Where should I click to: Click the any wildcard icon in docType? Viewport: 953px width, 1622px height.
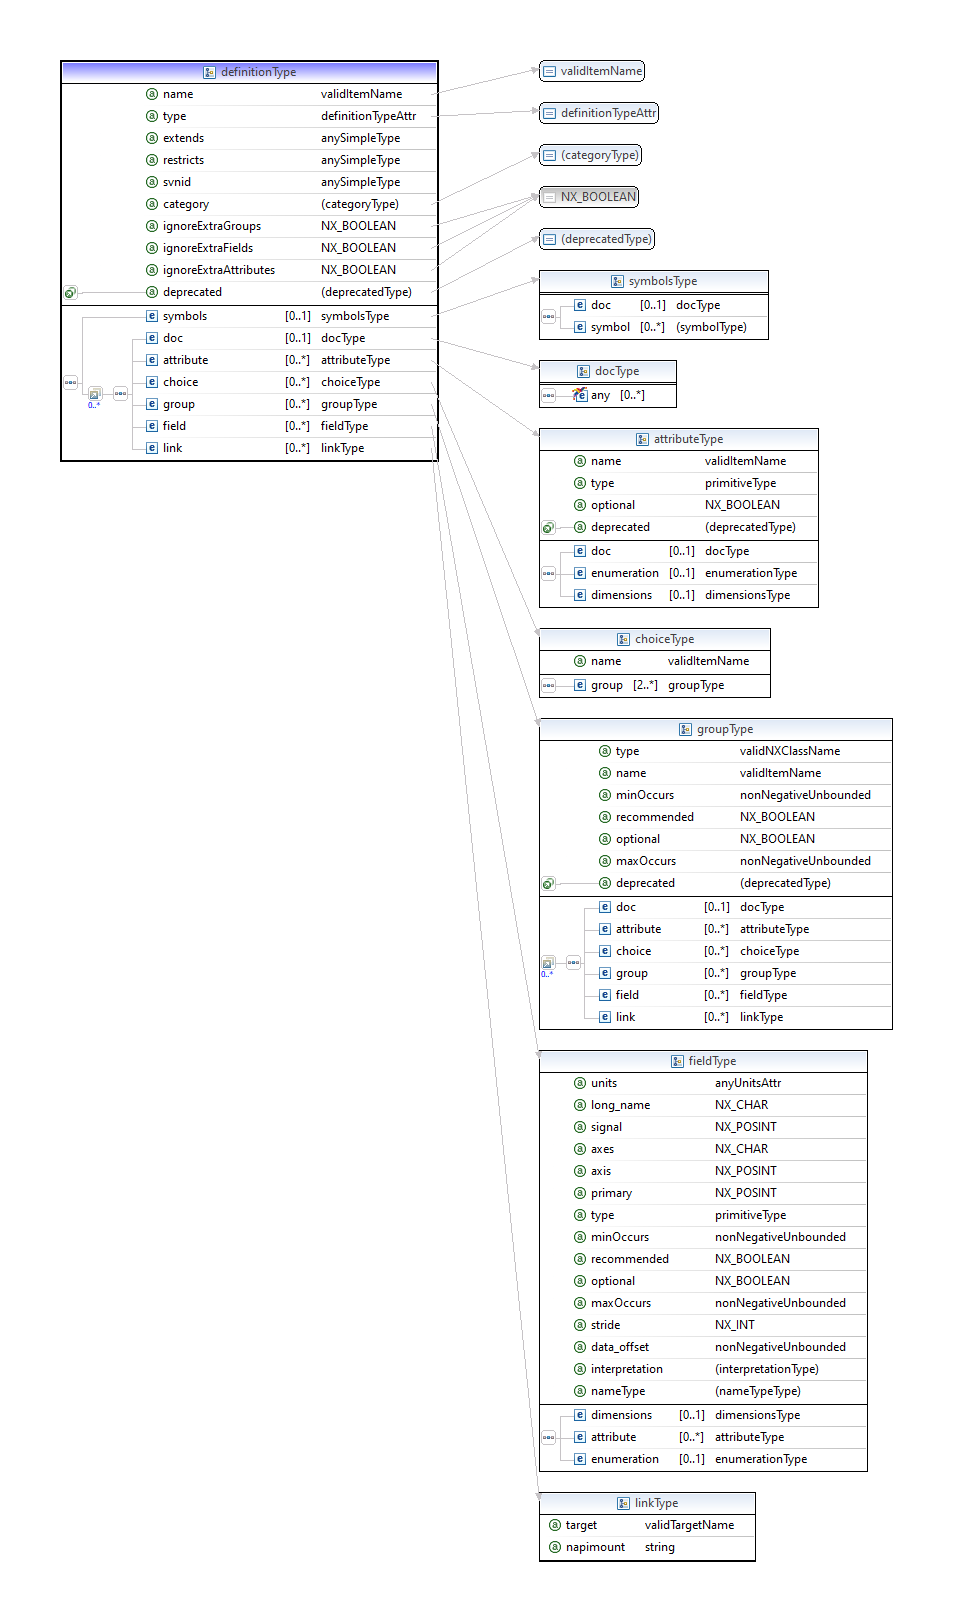pyautogui.click(x=580, y=395)
